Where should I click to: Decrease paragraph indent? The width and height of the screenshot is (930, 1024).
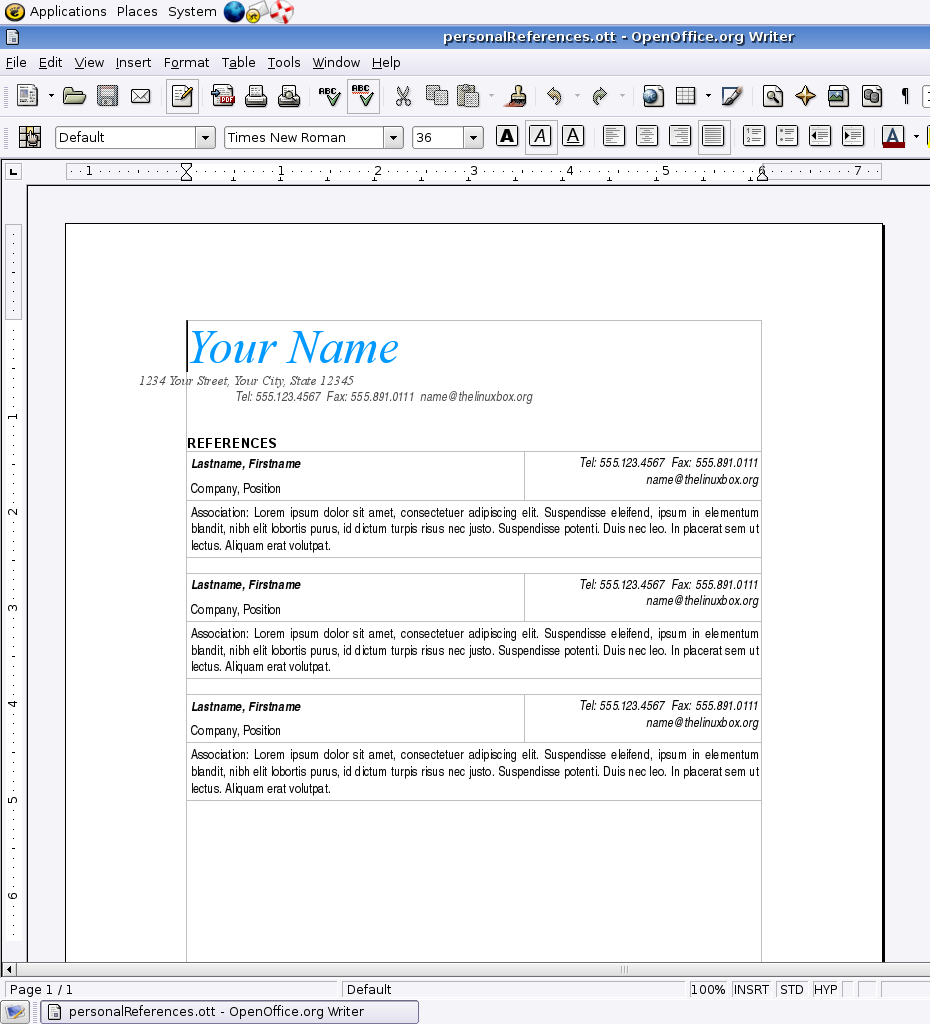coord(820,136)
